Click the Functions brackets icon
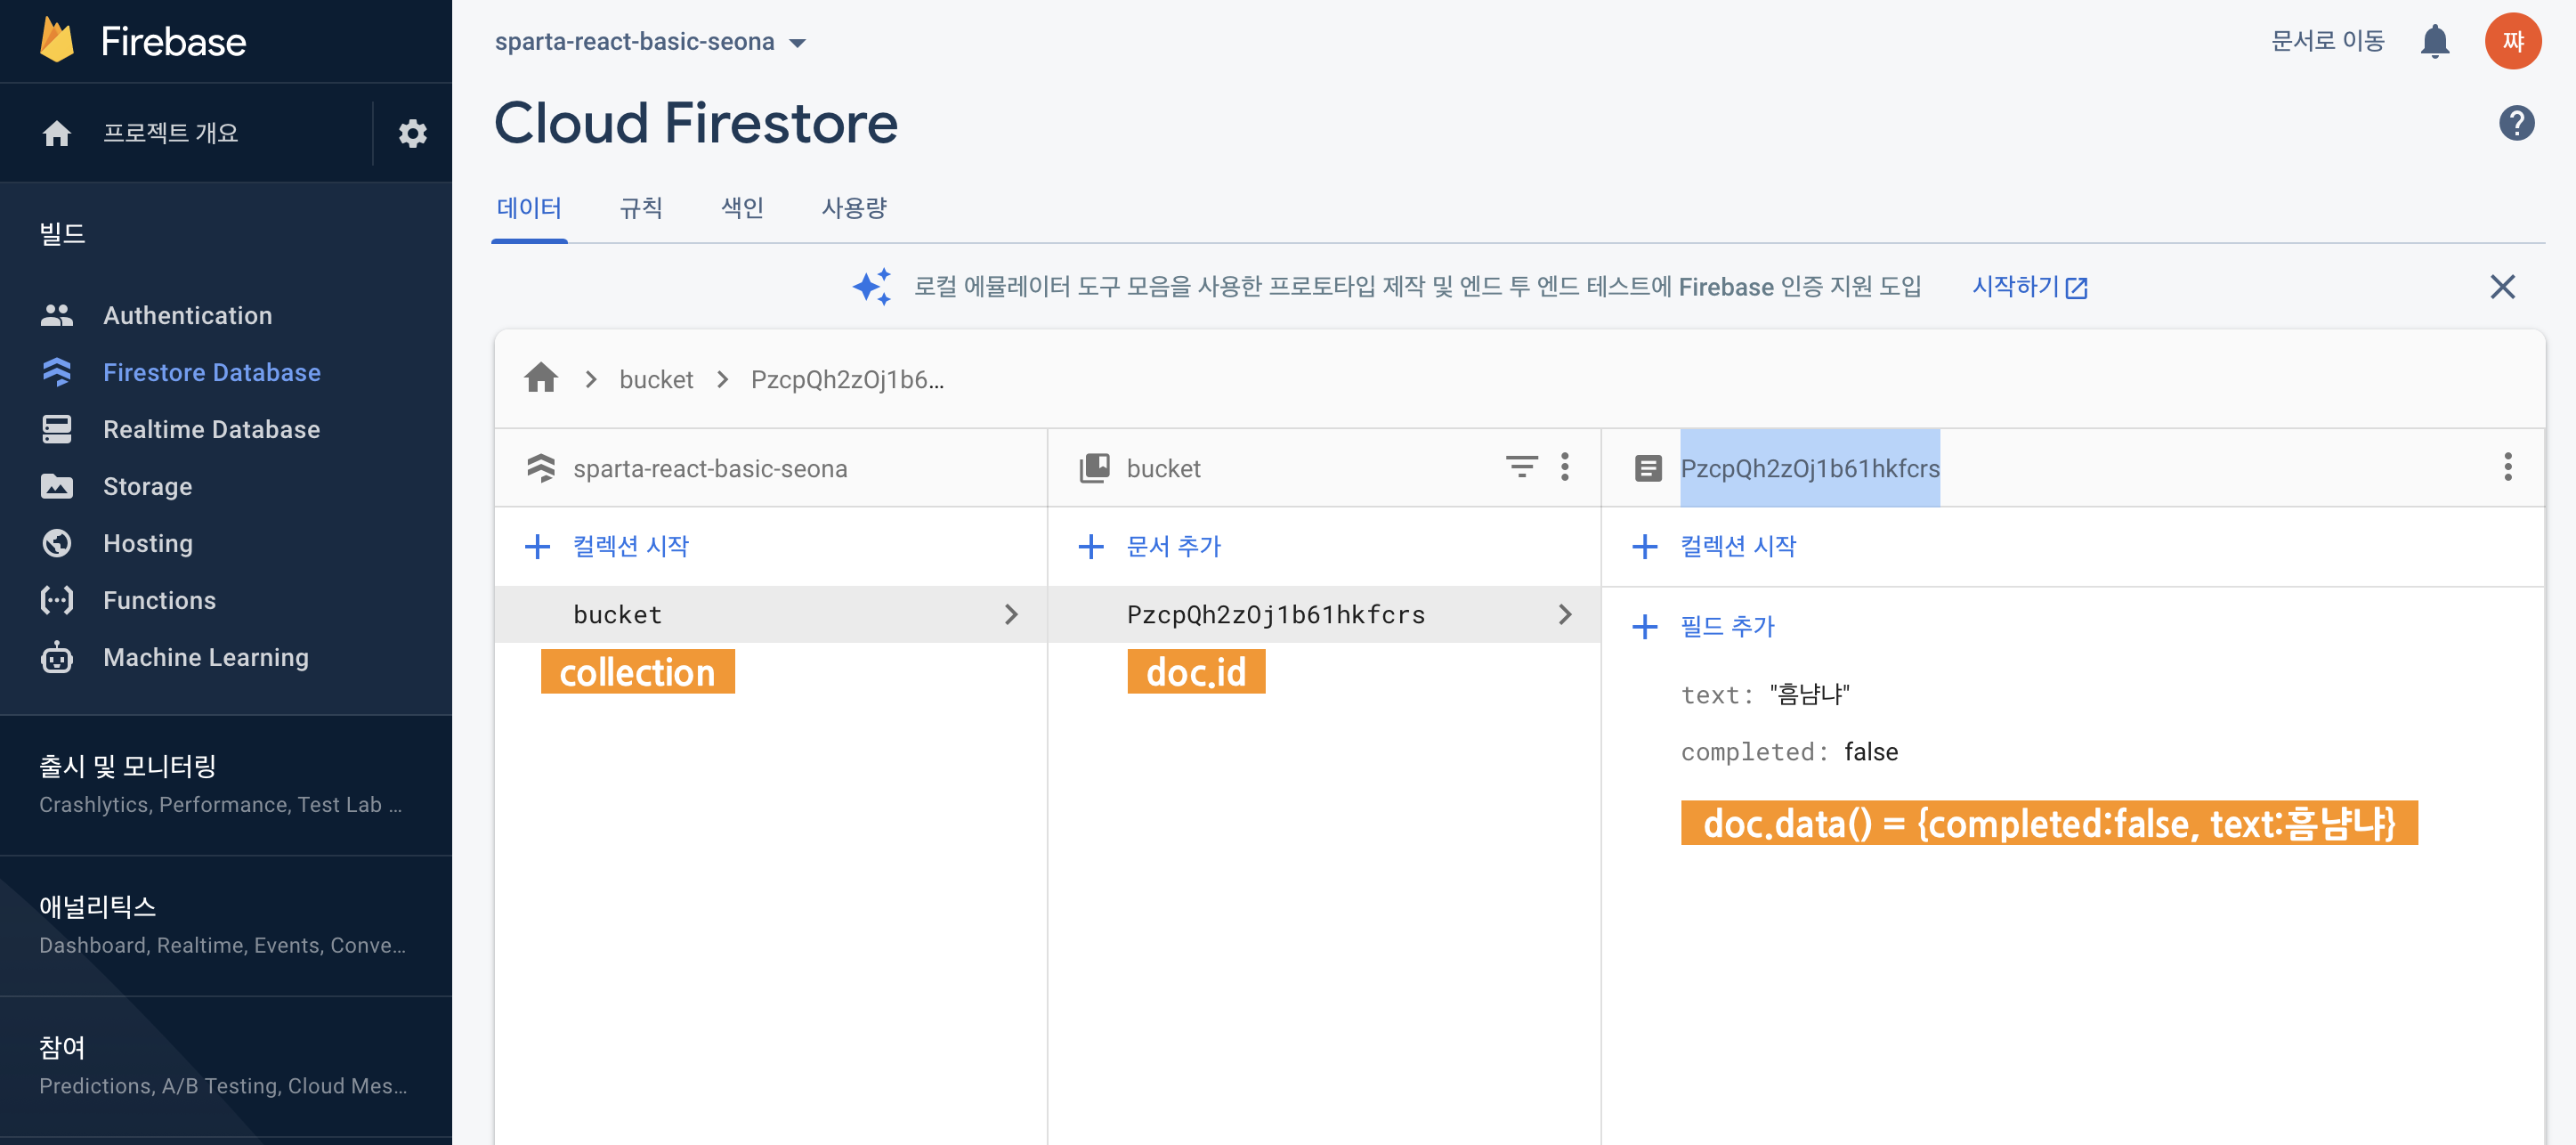The height and width of the screenshot is (1145, 2576). pos(57,600)
